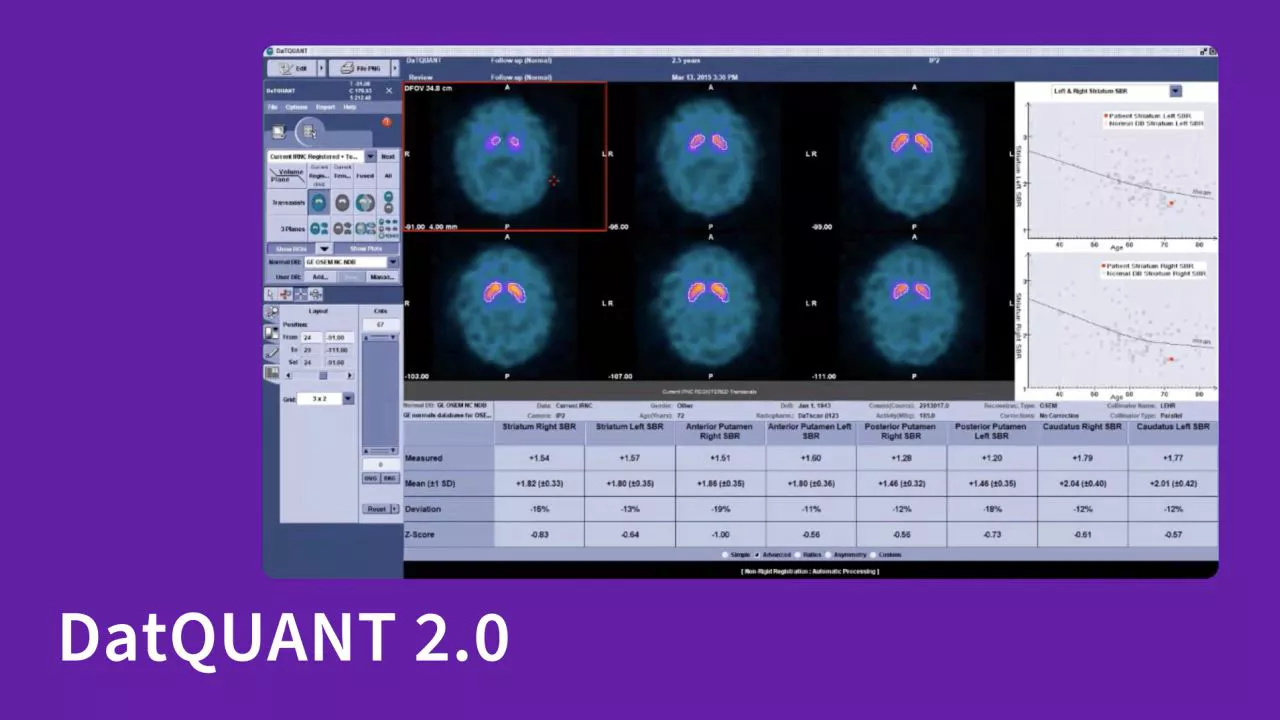Click the Add... user DB button
The height and width of the screenshot is (720, 1280).
click(319, 277)
